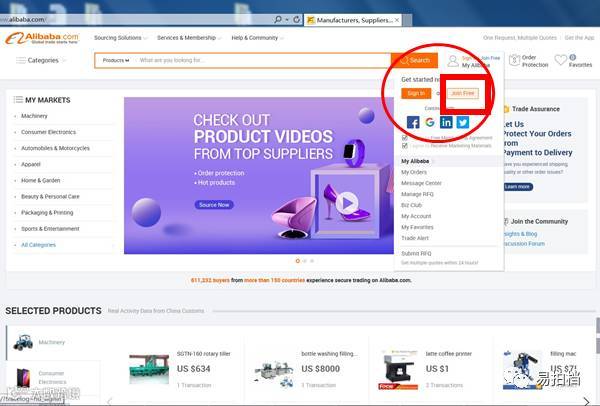Click the browser refresh icon
This screenshot has height=406, width=600.
297,19
